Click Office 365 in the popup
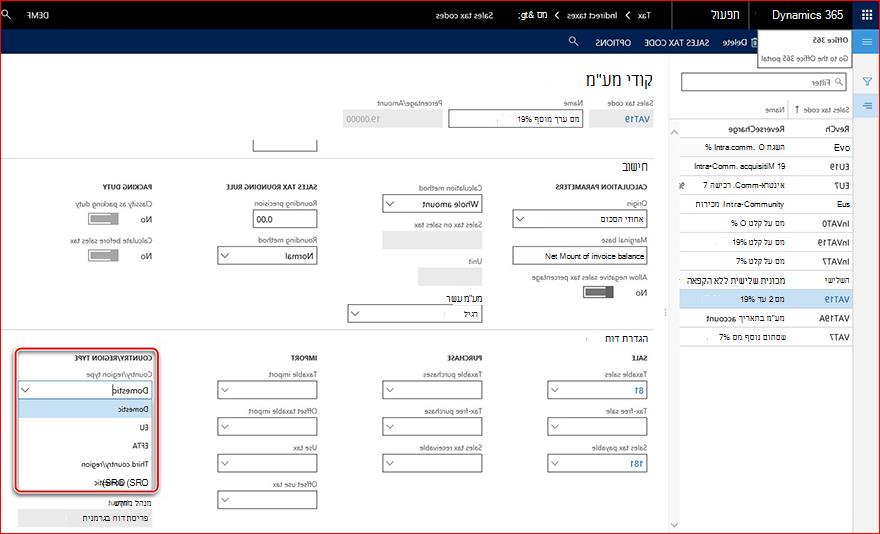 coord(830,40)
